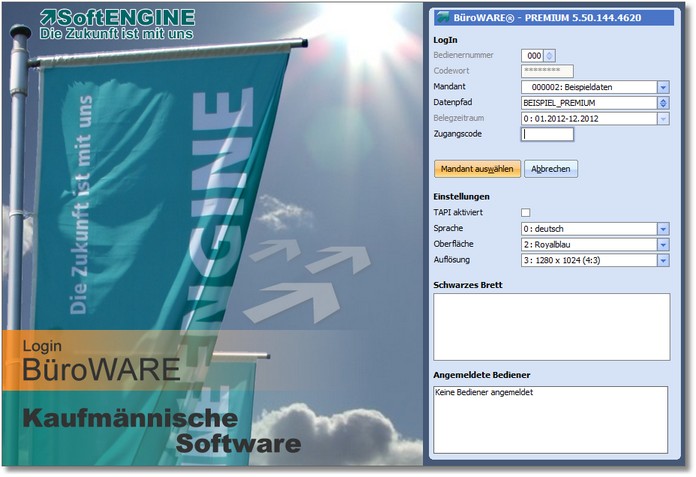Click the SoftENGINE logo at top left
Screen dimensions: 696x477
coord(116,24)
